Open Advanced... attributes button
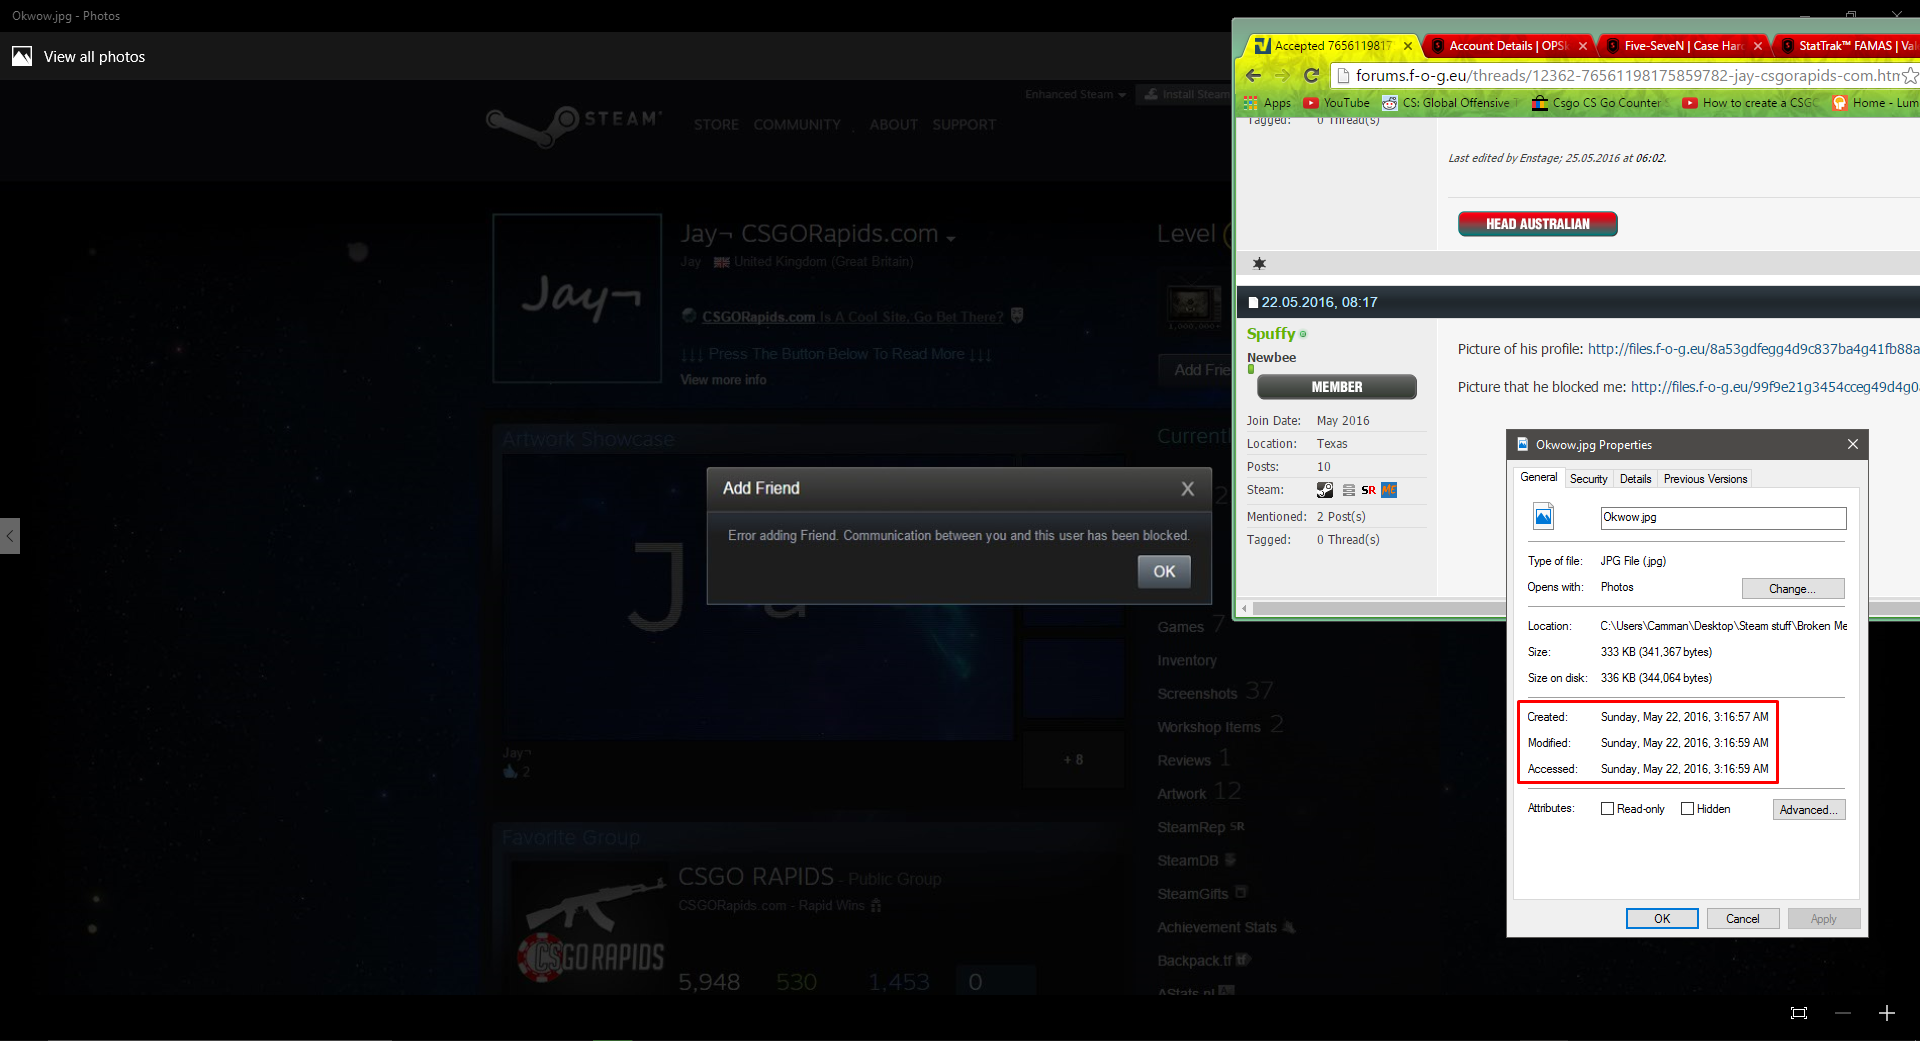Image resolution: width=1920 pixels, height=1041 pixels. coord(1808,810)
